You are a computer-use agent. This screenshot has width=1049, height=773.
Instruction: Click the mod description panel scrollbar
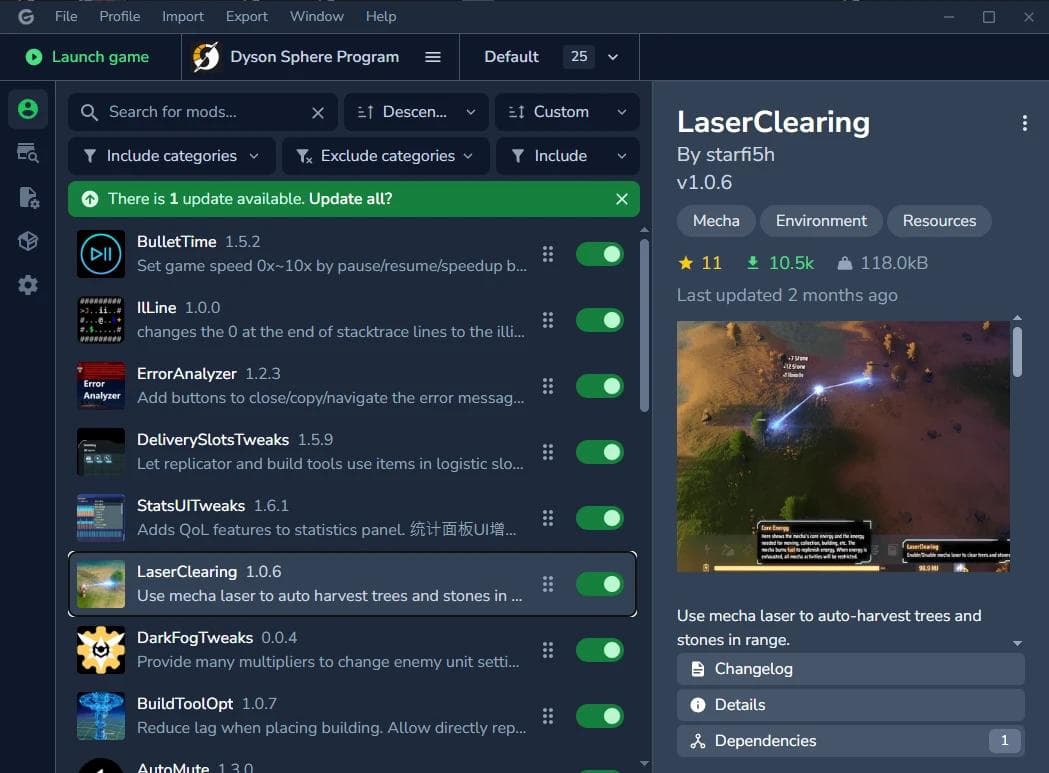pos(1018,351)
